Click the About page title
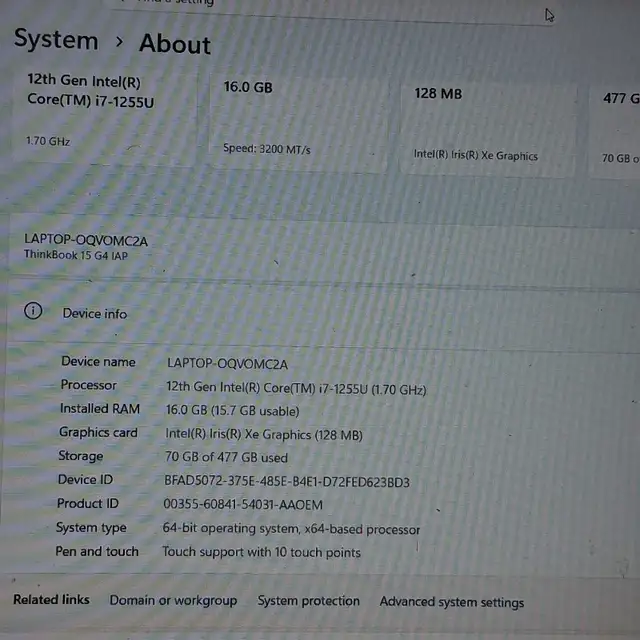640x640 pixels. [x=175, y=44]
